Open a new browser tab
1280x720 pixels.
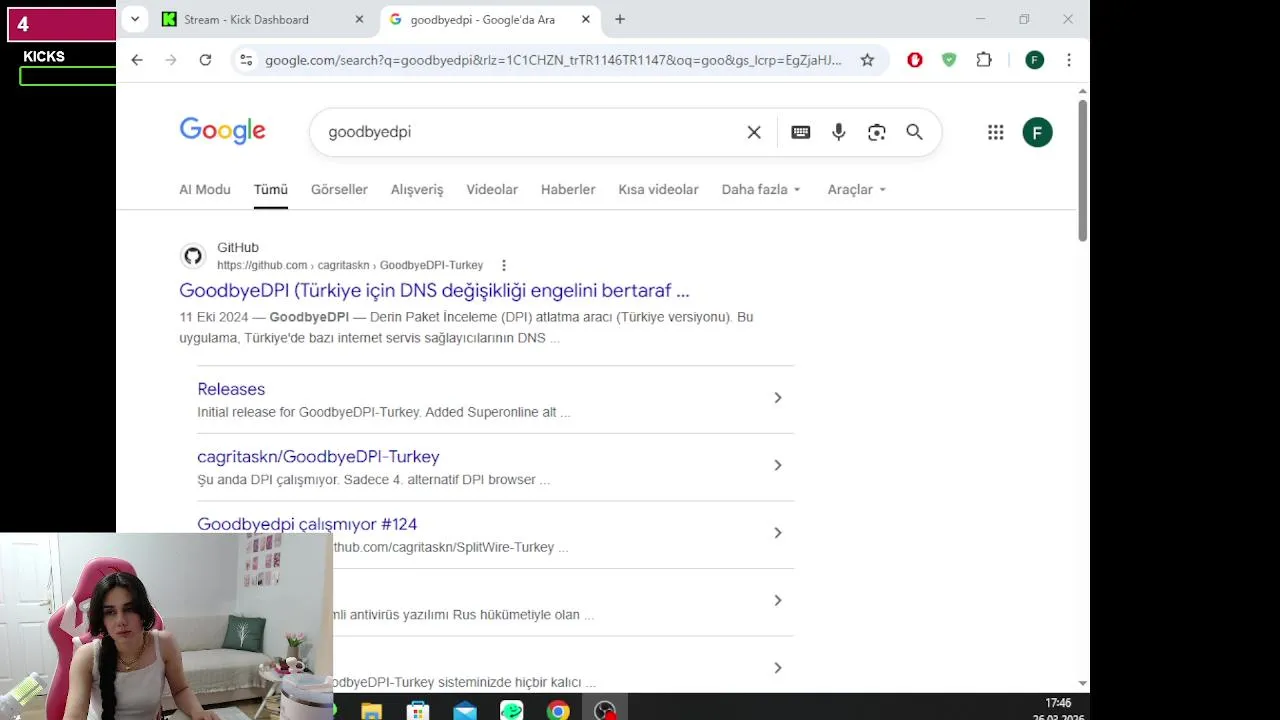coord(620,19)
